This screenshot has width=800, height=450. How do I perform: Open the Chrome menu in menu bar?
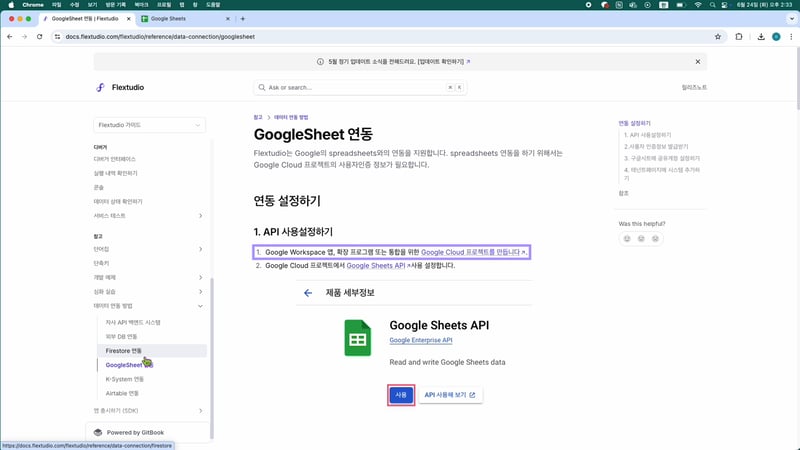point(33,5)
